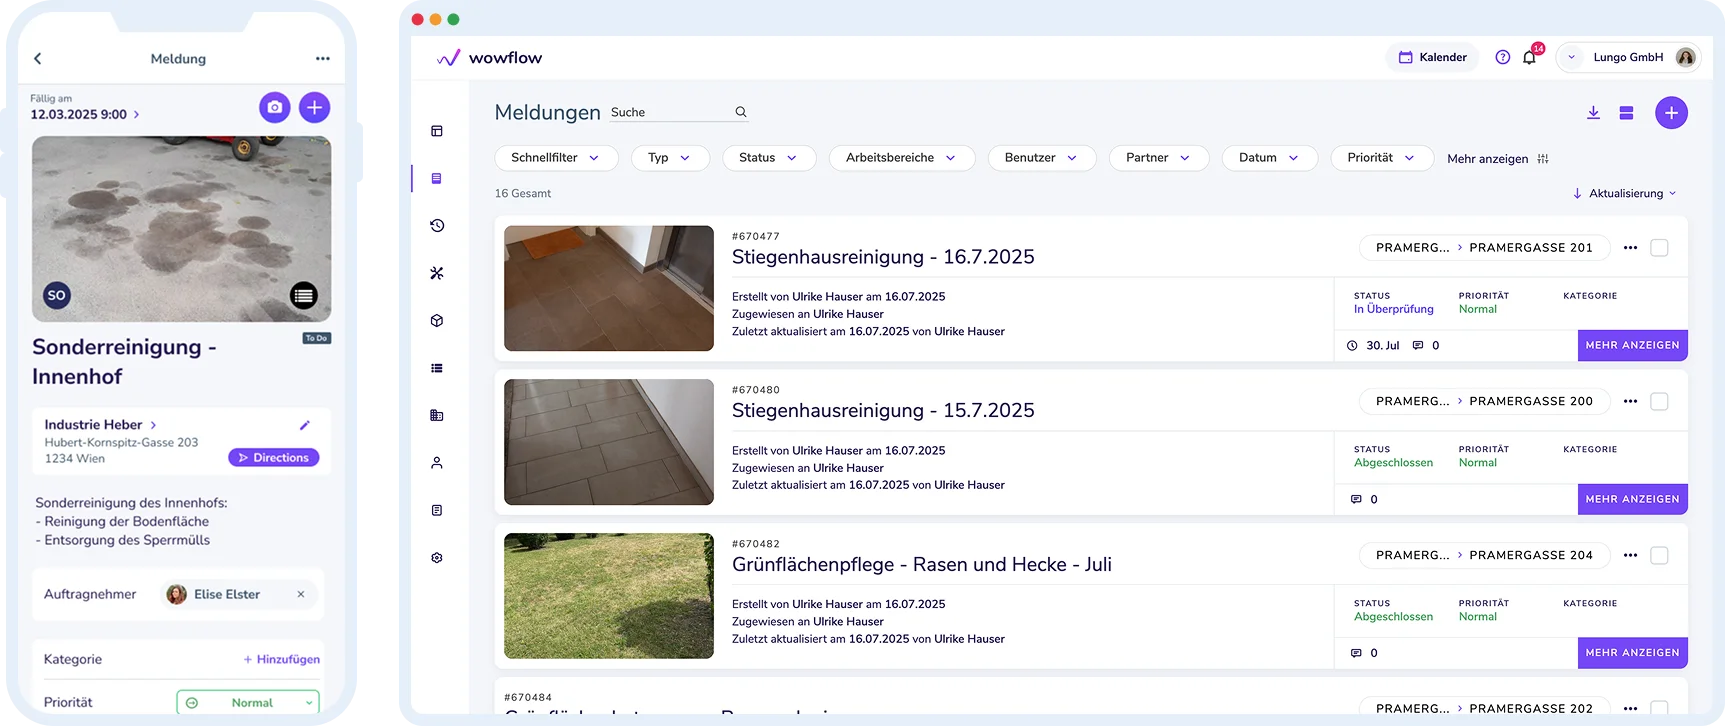Tap the purple plus icon in mobile view
This screenshot has width=1725, height=726.
(x=314, y=107)
